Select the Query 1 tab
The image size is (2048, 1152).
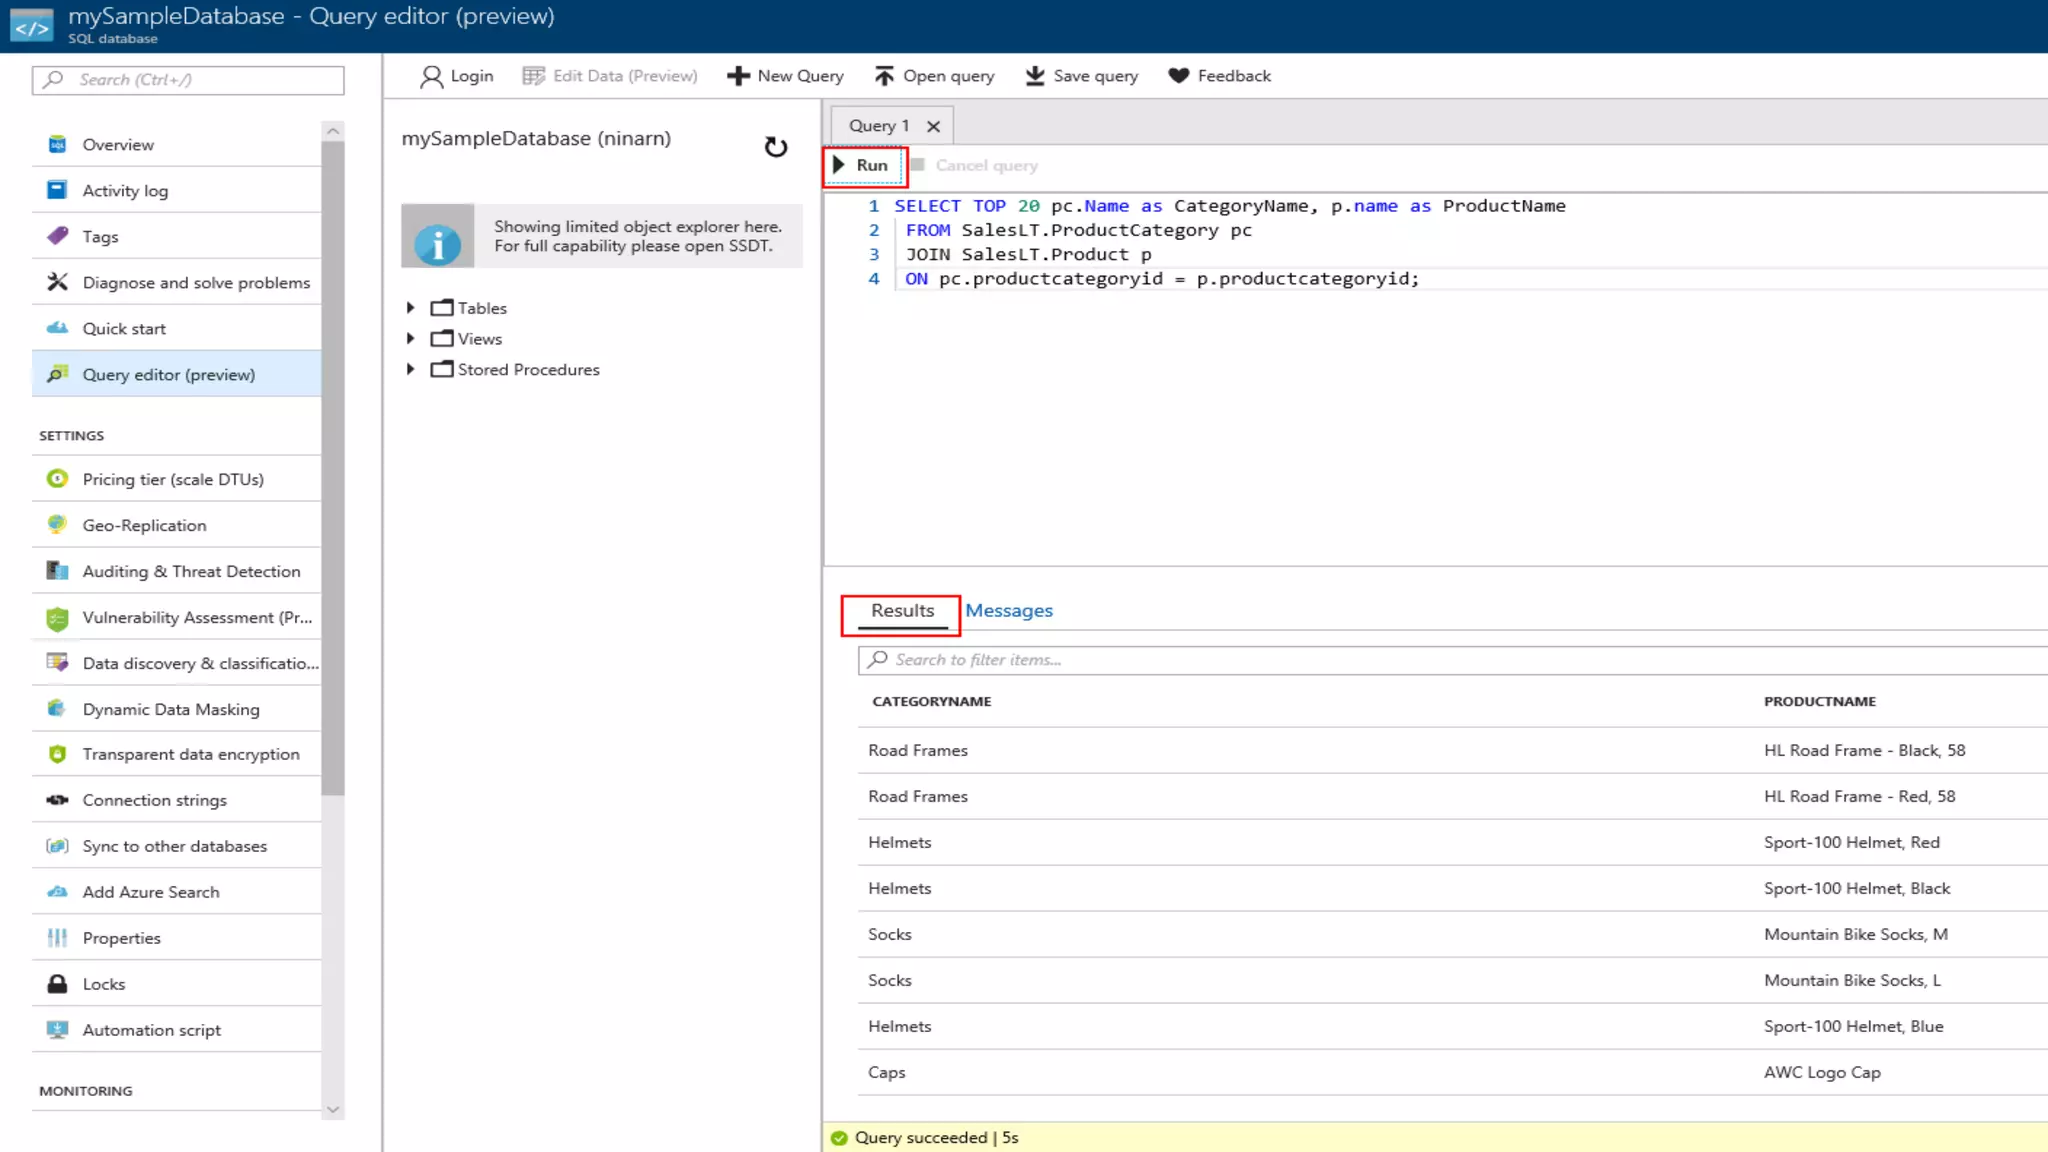879,126
